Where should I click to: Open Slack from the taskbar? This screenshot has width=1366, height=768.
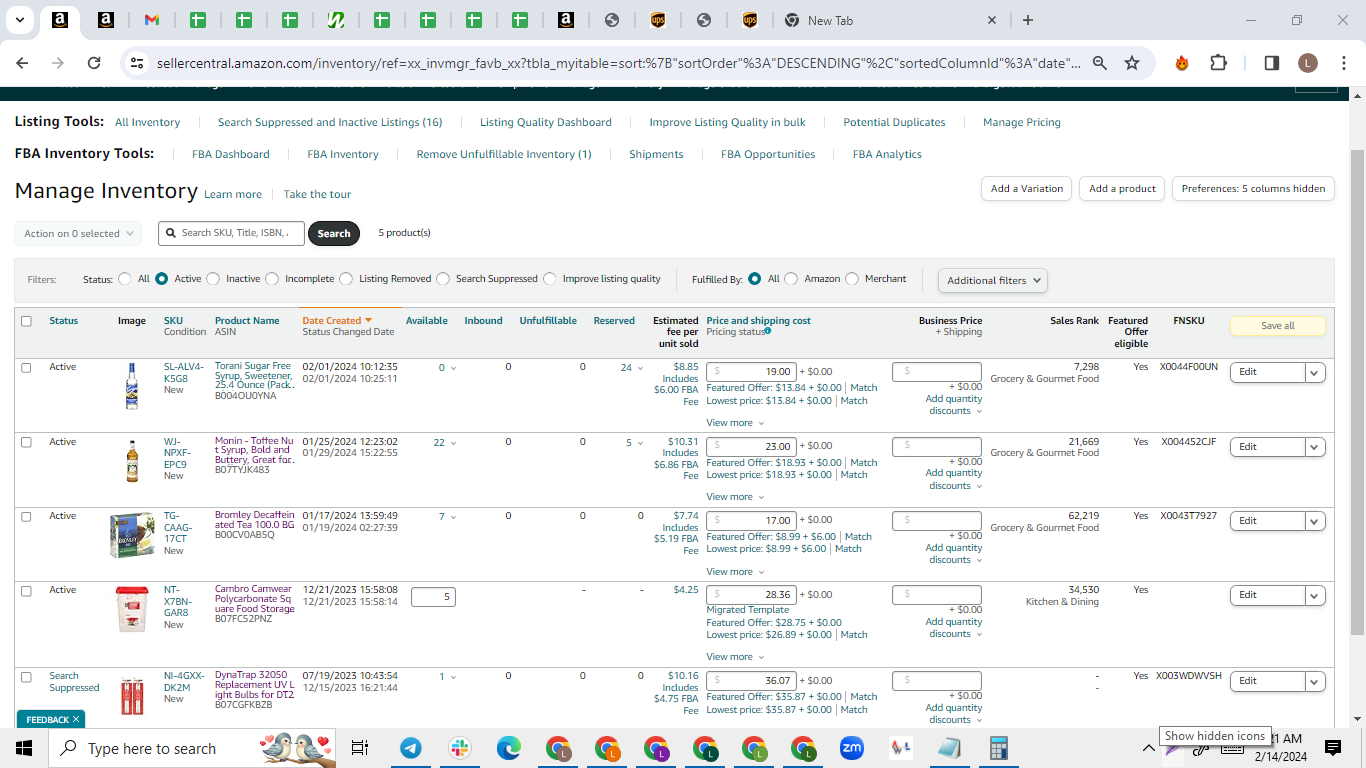coord(460,748)
